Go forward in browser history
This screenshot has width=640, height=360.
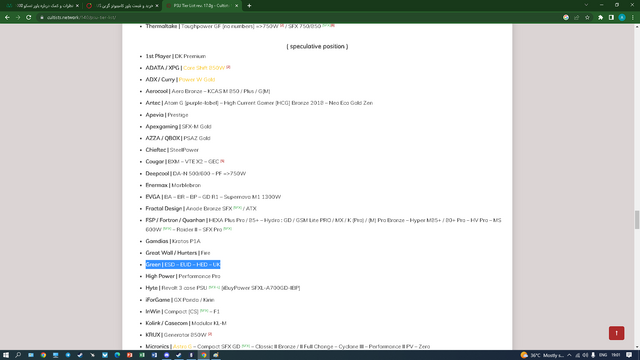click(x=18, y=17)
